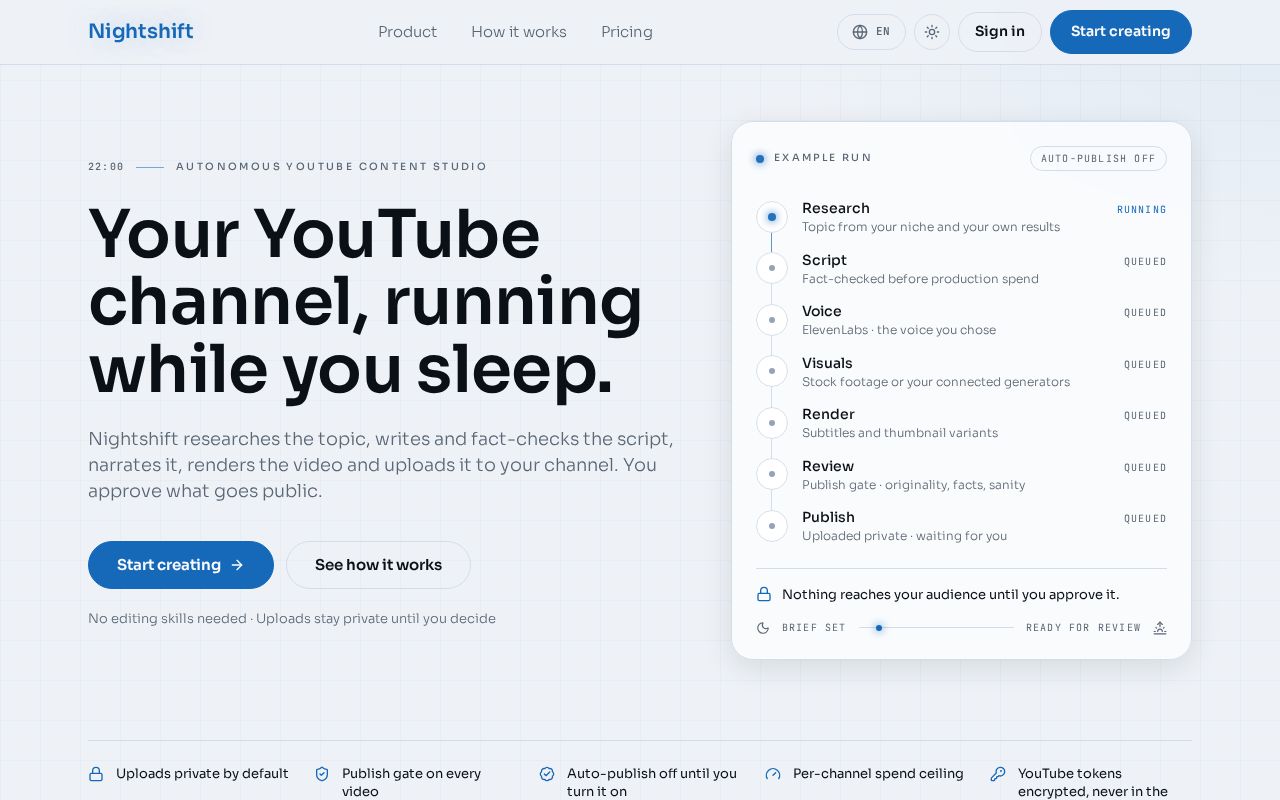Viewport: 1280px width, 800px height.
Task: Click the lock icon by Uploads private by default
Action: coord(96,774)
